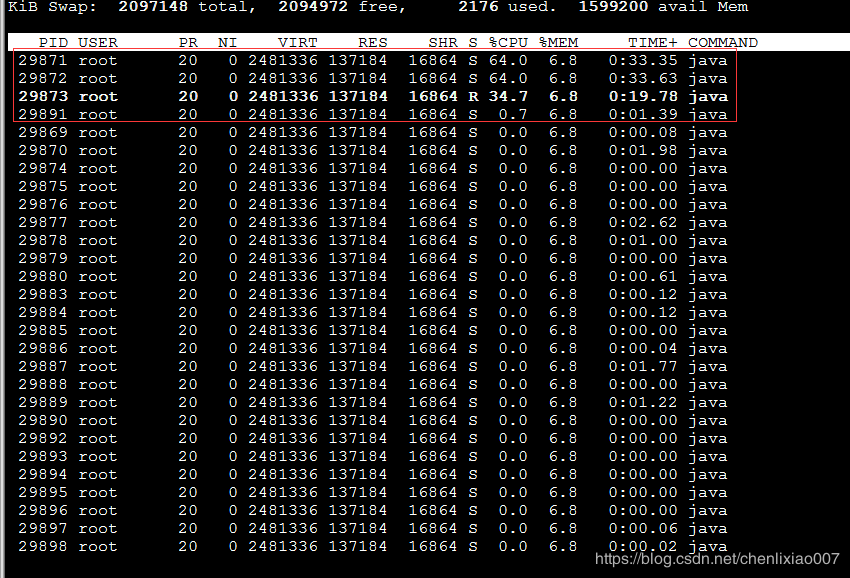Select PID 29891 in the process list

tap(43, 114)
